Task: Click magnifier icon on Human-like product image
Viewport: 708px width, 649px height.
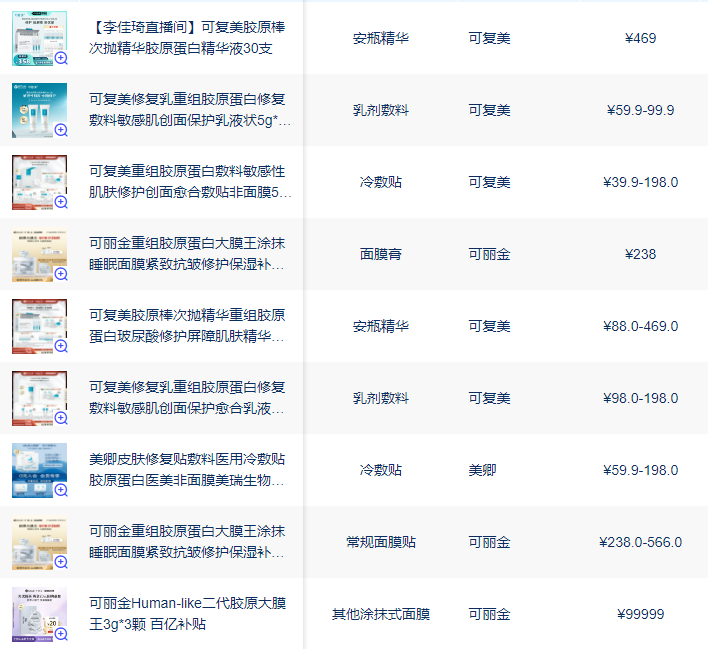Action: pos(61,634)
